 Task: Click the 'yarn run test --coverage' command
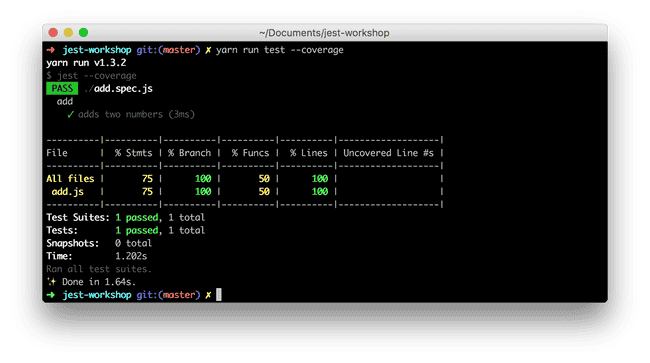tap(280, 50)
